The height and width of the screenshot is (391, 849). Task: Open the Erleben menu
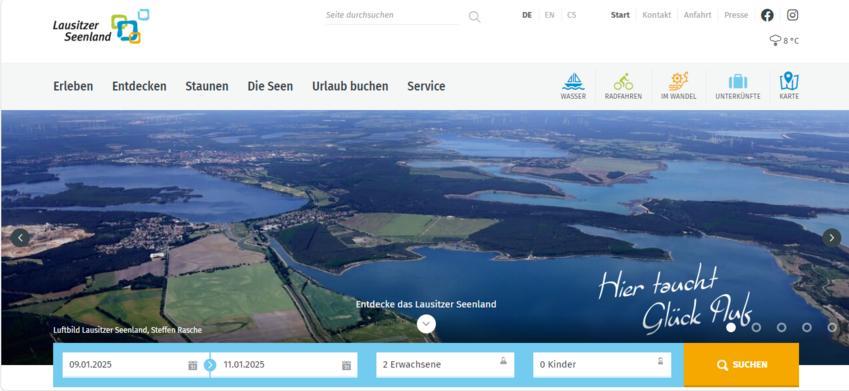coord(73,86)
